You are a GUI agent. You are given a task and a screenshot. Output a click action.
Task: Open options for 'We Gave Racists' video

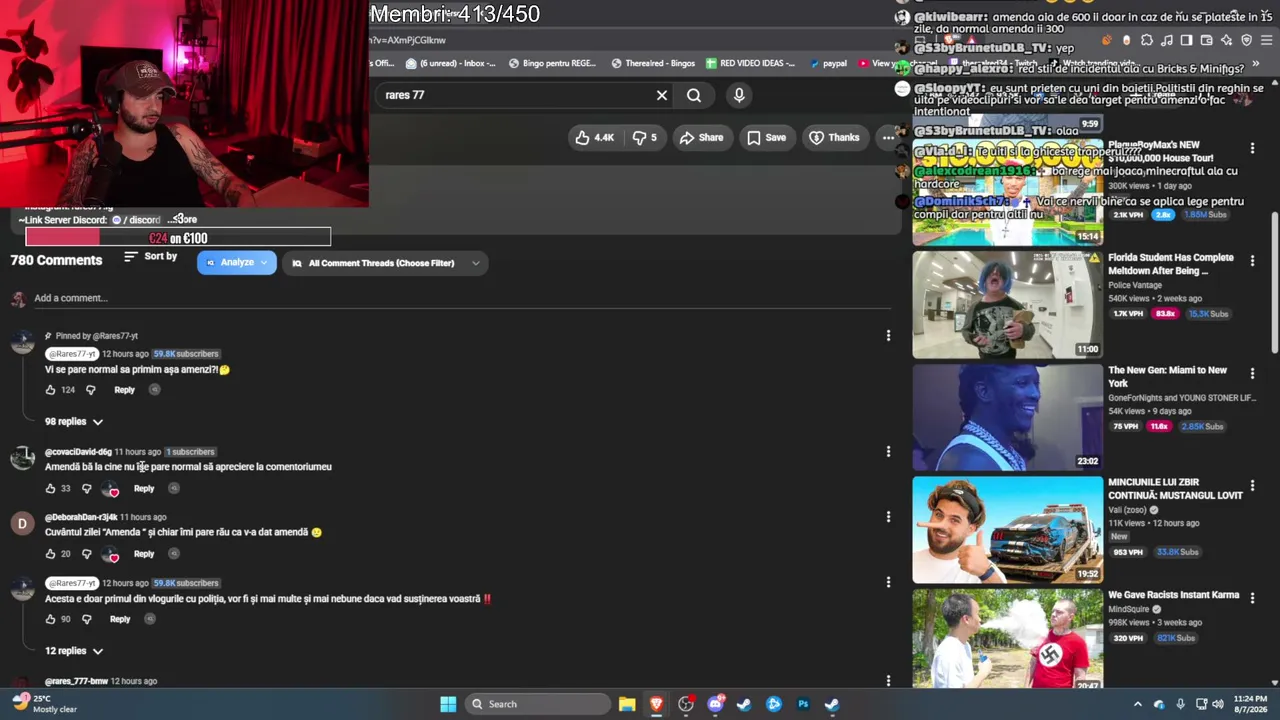pos(1252,598)
